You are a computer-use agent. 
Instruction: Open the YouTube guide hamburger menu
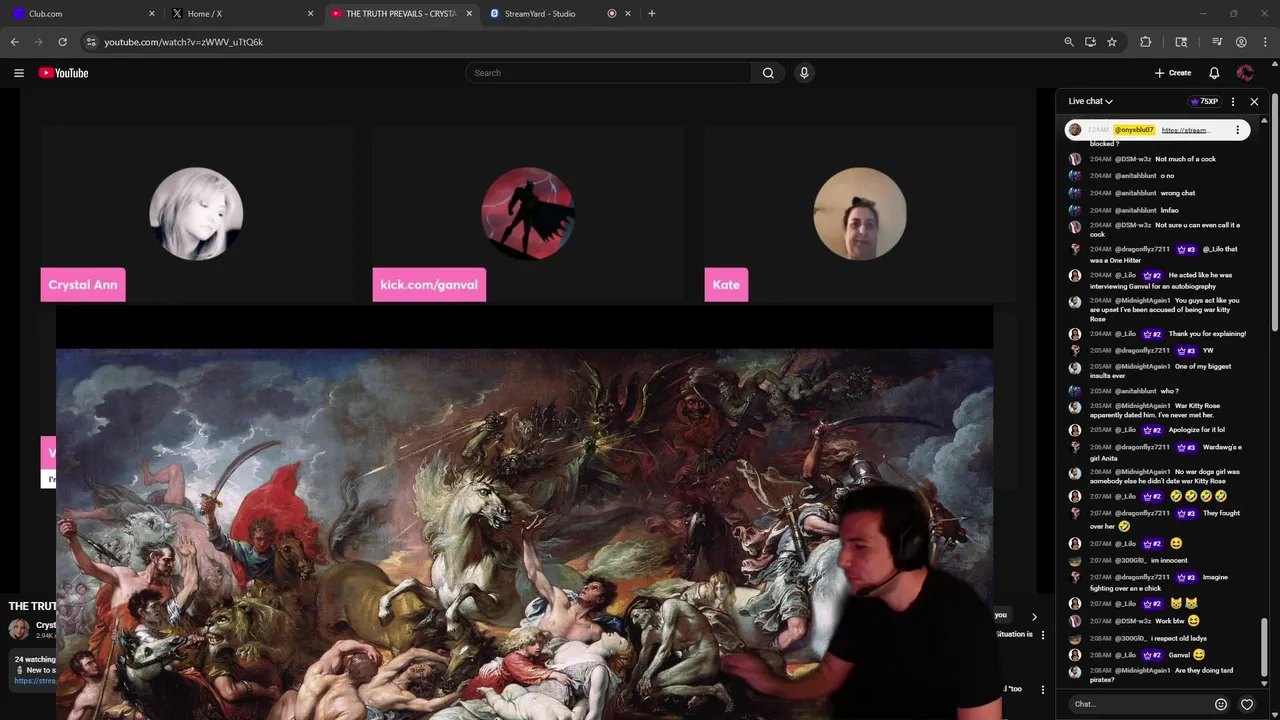[x=18, y=73]
